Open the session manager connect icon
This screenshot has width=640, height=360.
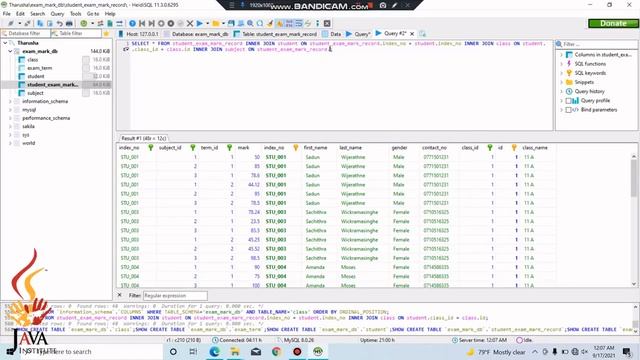tap(11, 24)
